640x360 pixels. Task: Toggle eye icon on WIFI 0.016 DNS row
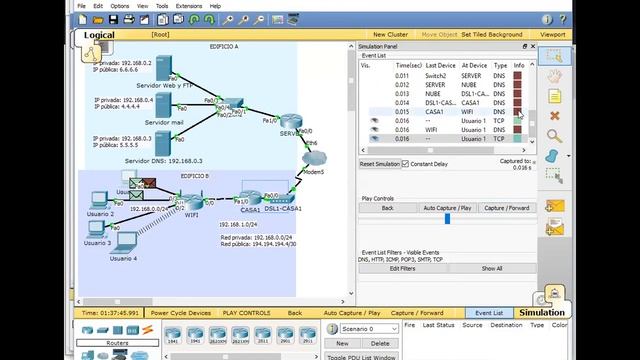point(374,129)
